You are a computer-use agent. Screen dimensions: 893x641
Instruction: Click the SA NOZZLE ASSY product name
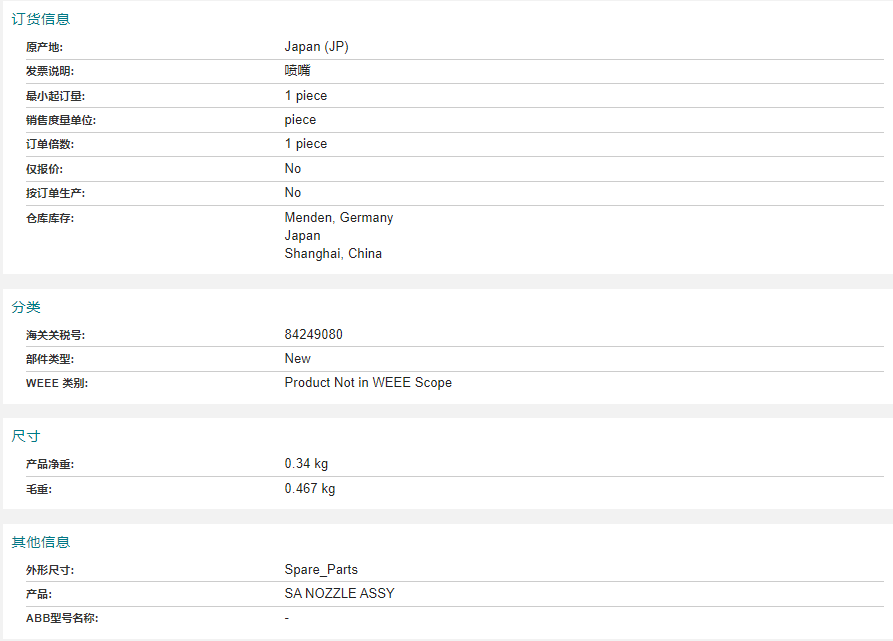(x=339, y=593)
